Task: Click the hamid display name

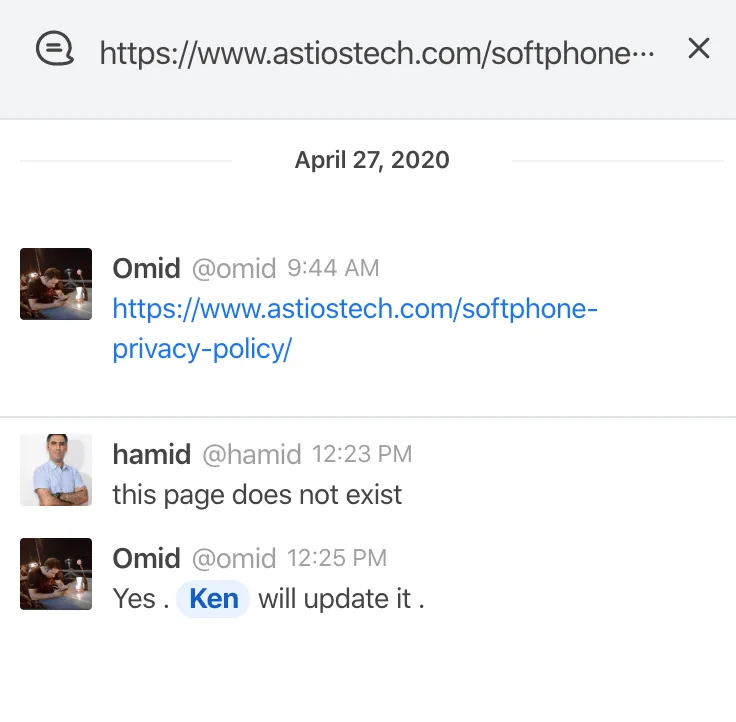Action: tap(151, 454)
